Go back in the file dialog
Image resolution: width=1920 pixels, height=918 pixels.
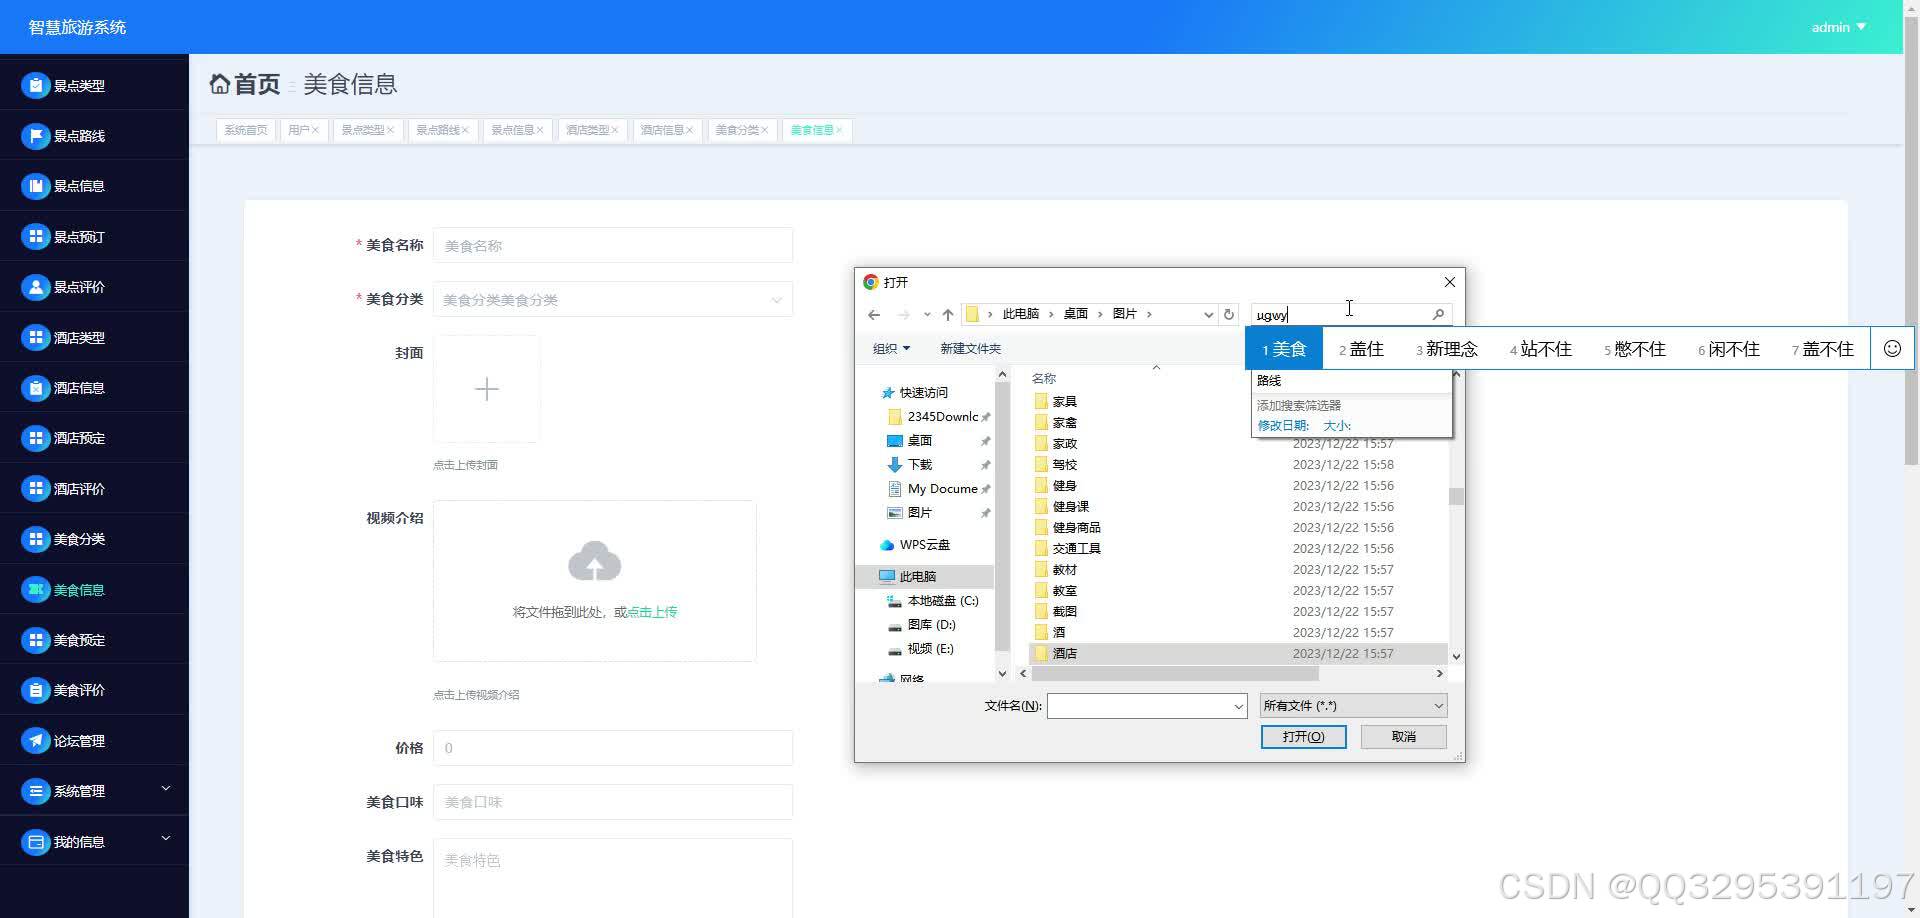(874, 314)
